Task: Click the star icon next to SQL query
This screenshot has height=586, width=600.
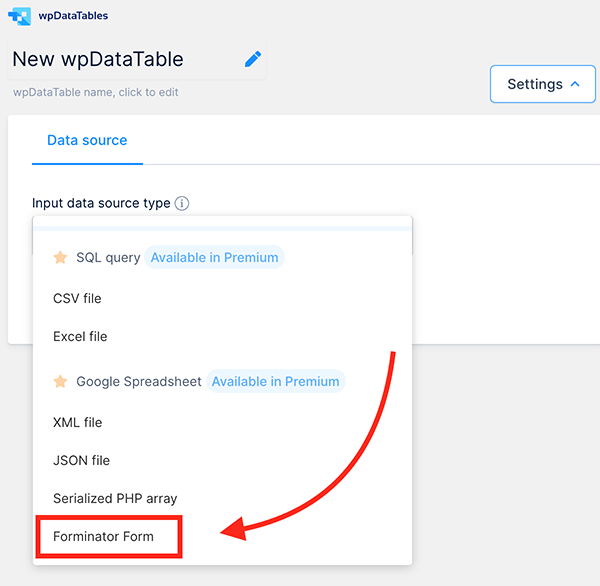Action: [x=60, y=257]
